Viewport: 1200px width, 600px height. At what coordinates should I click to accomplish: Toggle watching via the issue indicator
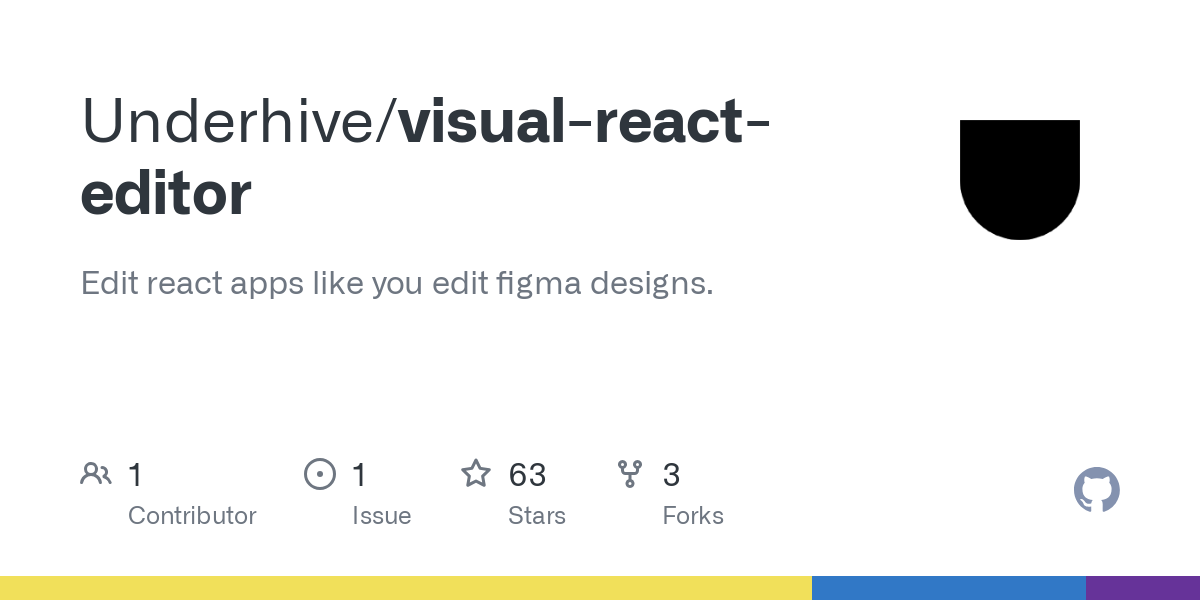click(320, 473)
